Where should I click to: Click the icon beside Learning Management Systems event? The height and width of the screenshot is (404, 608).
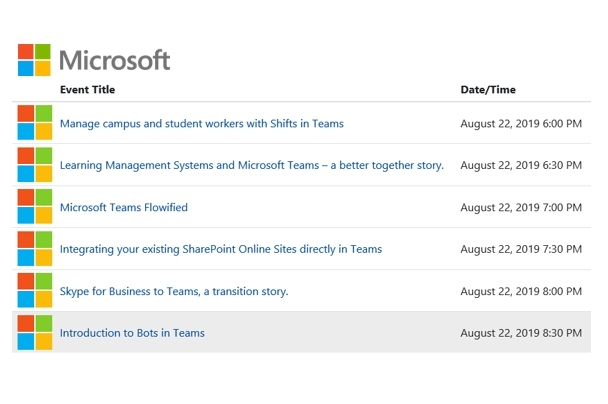(x=35, y=165)
